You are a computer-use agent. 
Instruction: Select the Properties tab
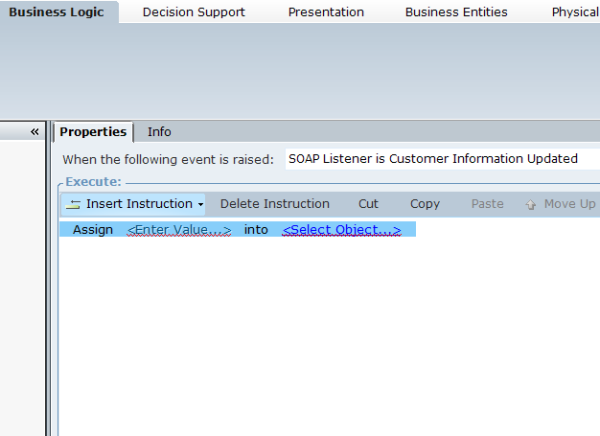pyautogui.click(x=93, y=132)
